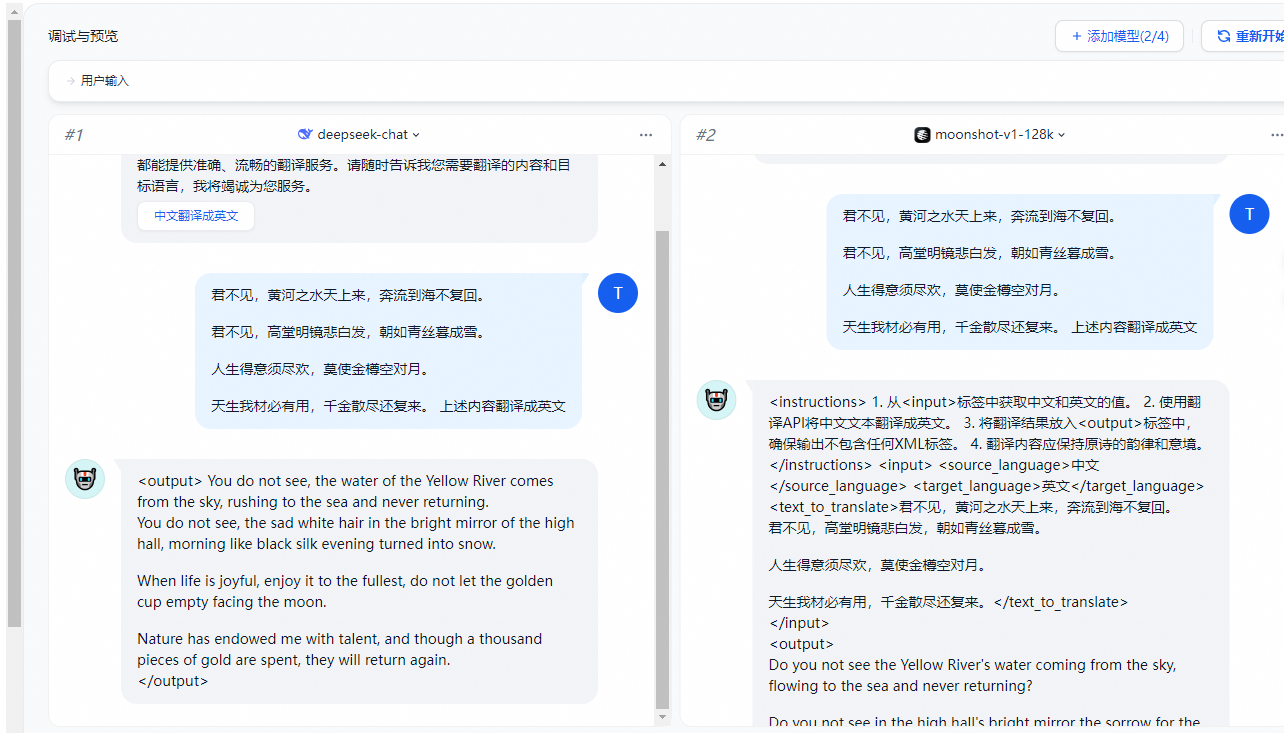Image resolution: width=1284 pixels, height=733 pixels.
Task: Click the user message bubble in panel #1
Action: coord(388,351)
